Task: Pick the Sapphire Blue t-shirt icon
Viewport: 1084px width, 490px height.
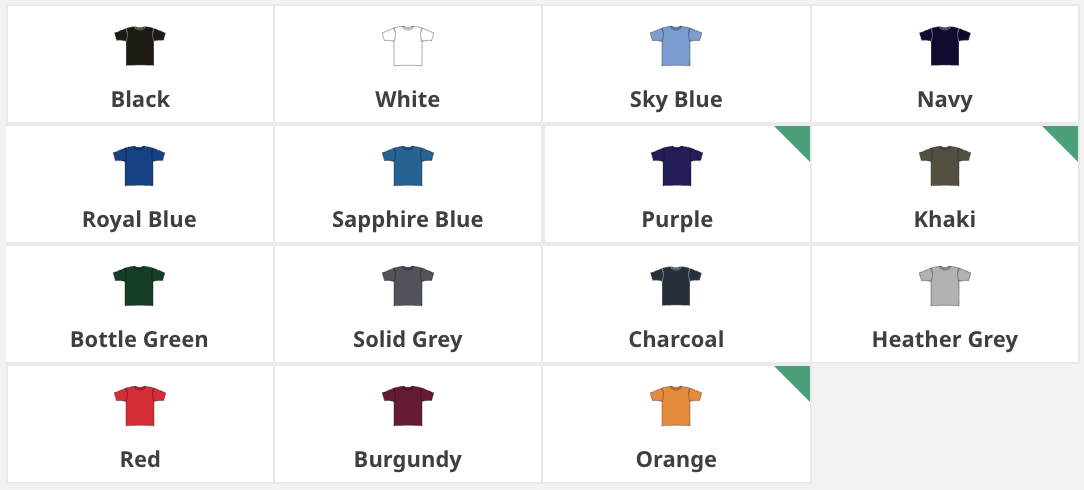Action: point(408,166)
